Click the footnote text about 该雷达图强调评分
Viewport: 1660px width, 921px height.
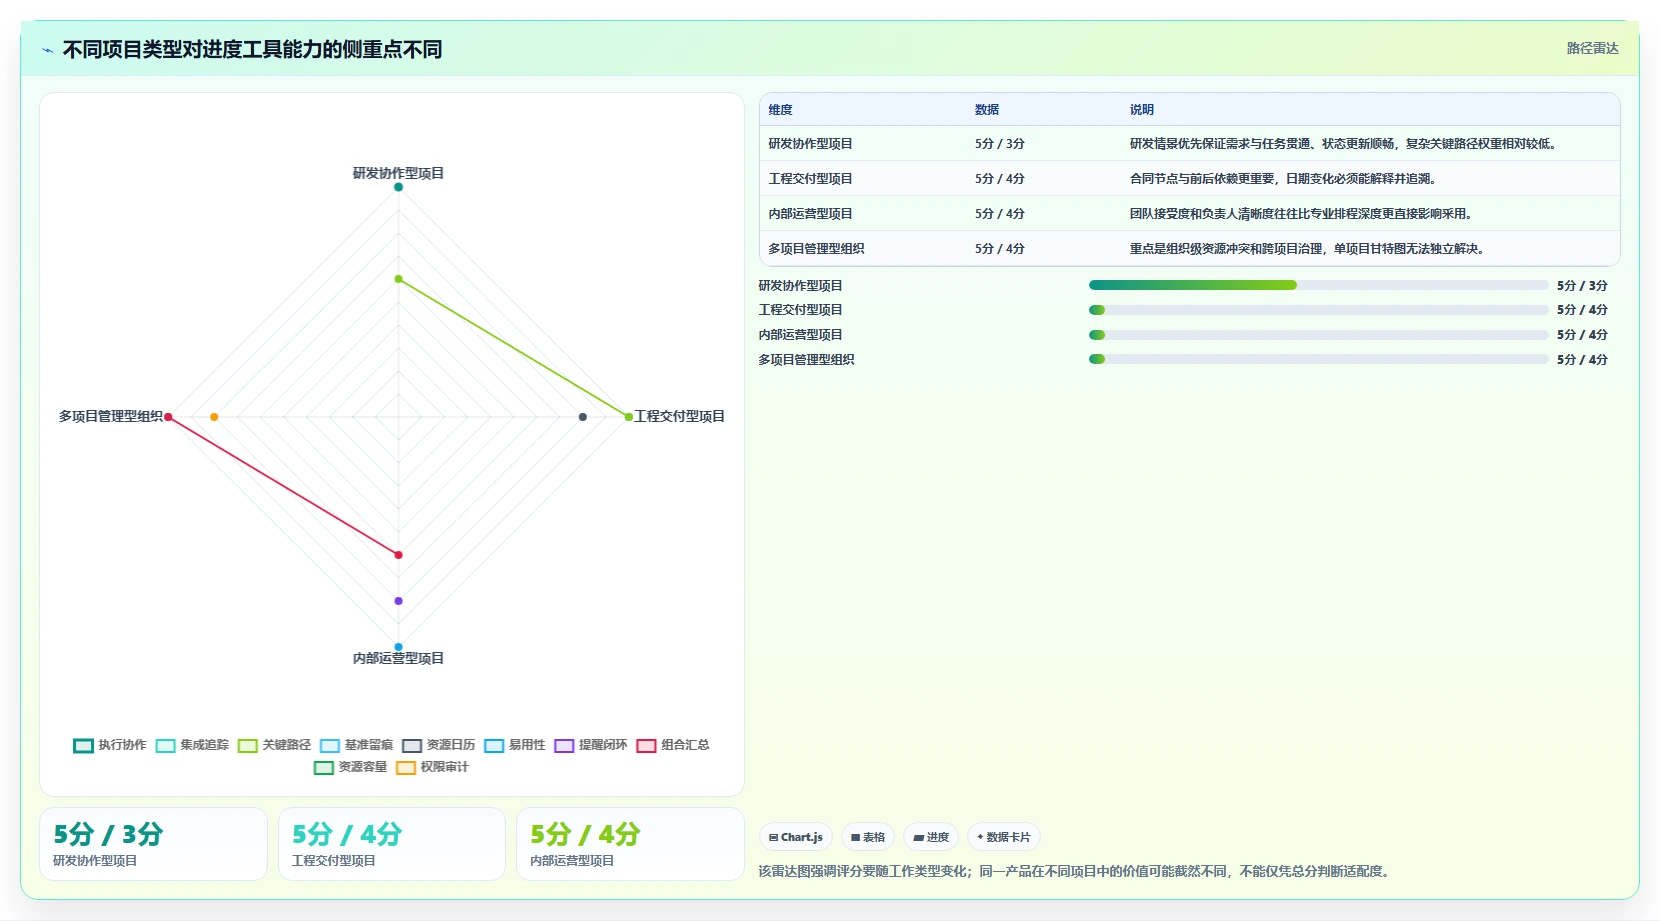pyautogui.click(x=1074, y=871)
